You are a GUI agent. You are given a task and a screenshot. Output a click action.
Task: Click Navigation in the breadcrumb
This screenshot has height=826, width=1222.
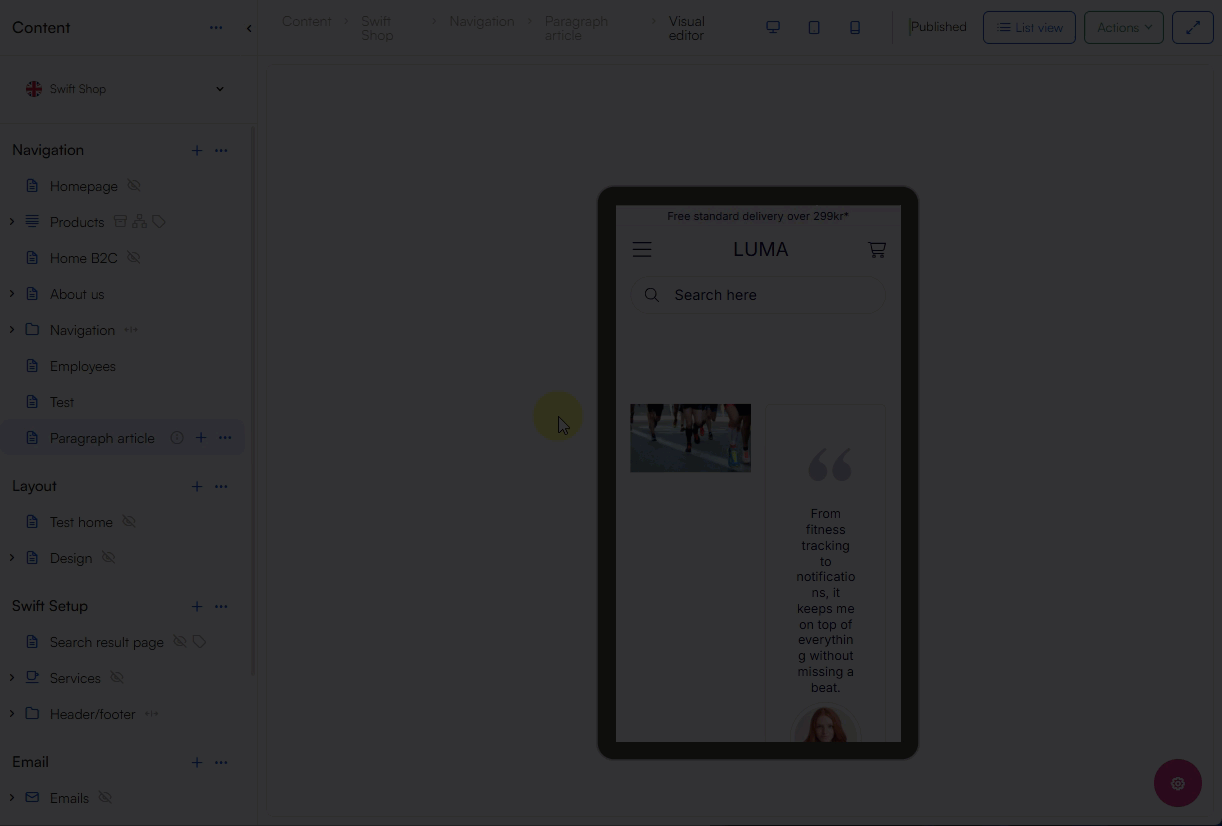point(481,21)
